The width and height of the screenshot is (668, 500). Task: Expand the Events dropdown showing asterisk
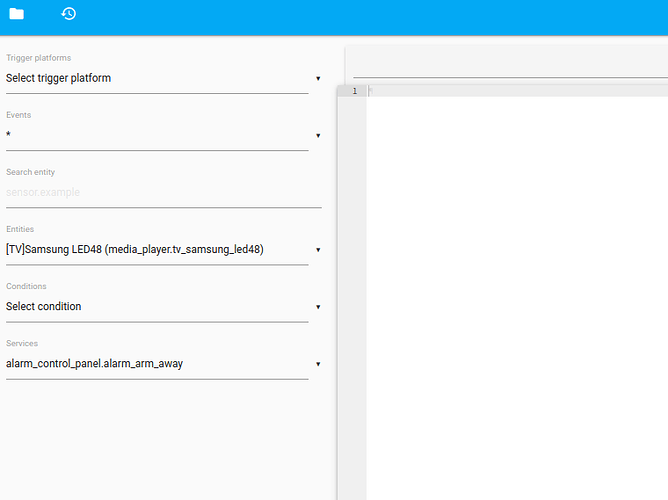pyautogui.click(x=164, y=135)
